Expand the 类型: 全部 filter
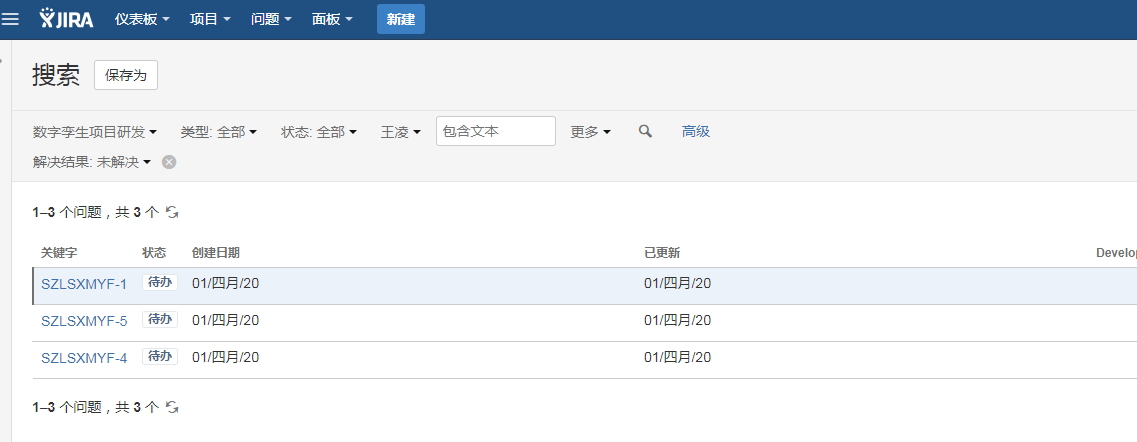 click(218, 132)
